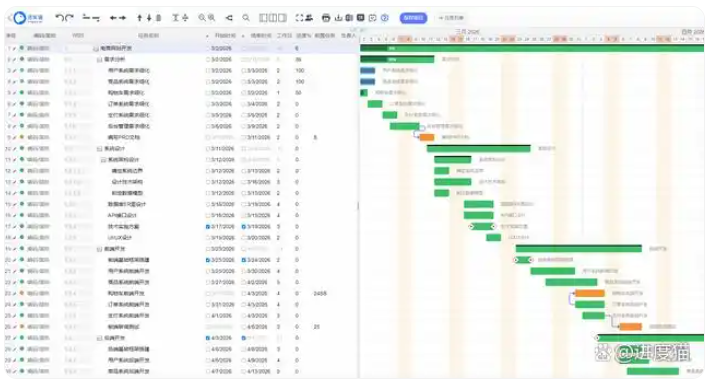Select the blue Gantt bar in row 3
Screen dimensions: 712x382
point(368,70)
